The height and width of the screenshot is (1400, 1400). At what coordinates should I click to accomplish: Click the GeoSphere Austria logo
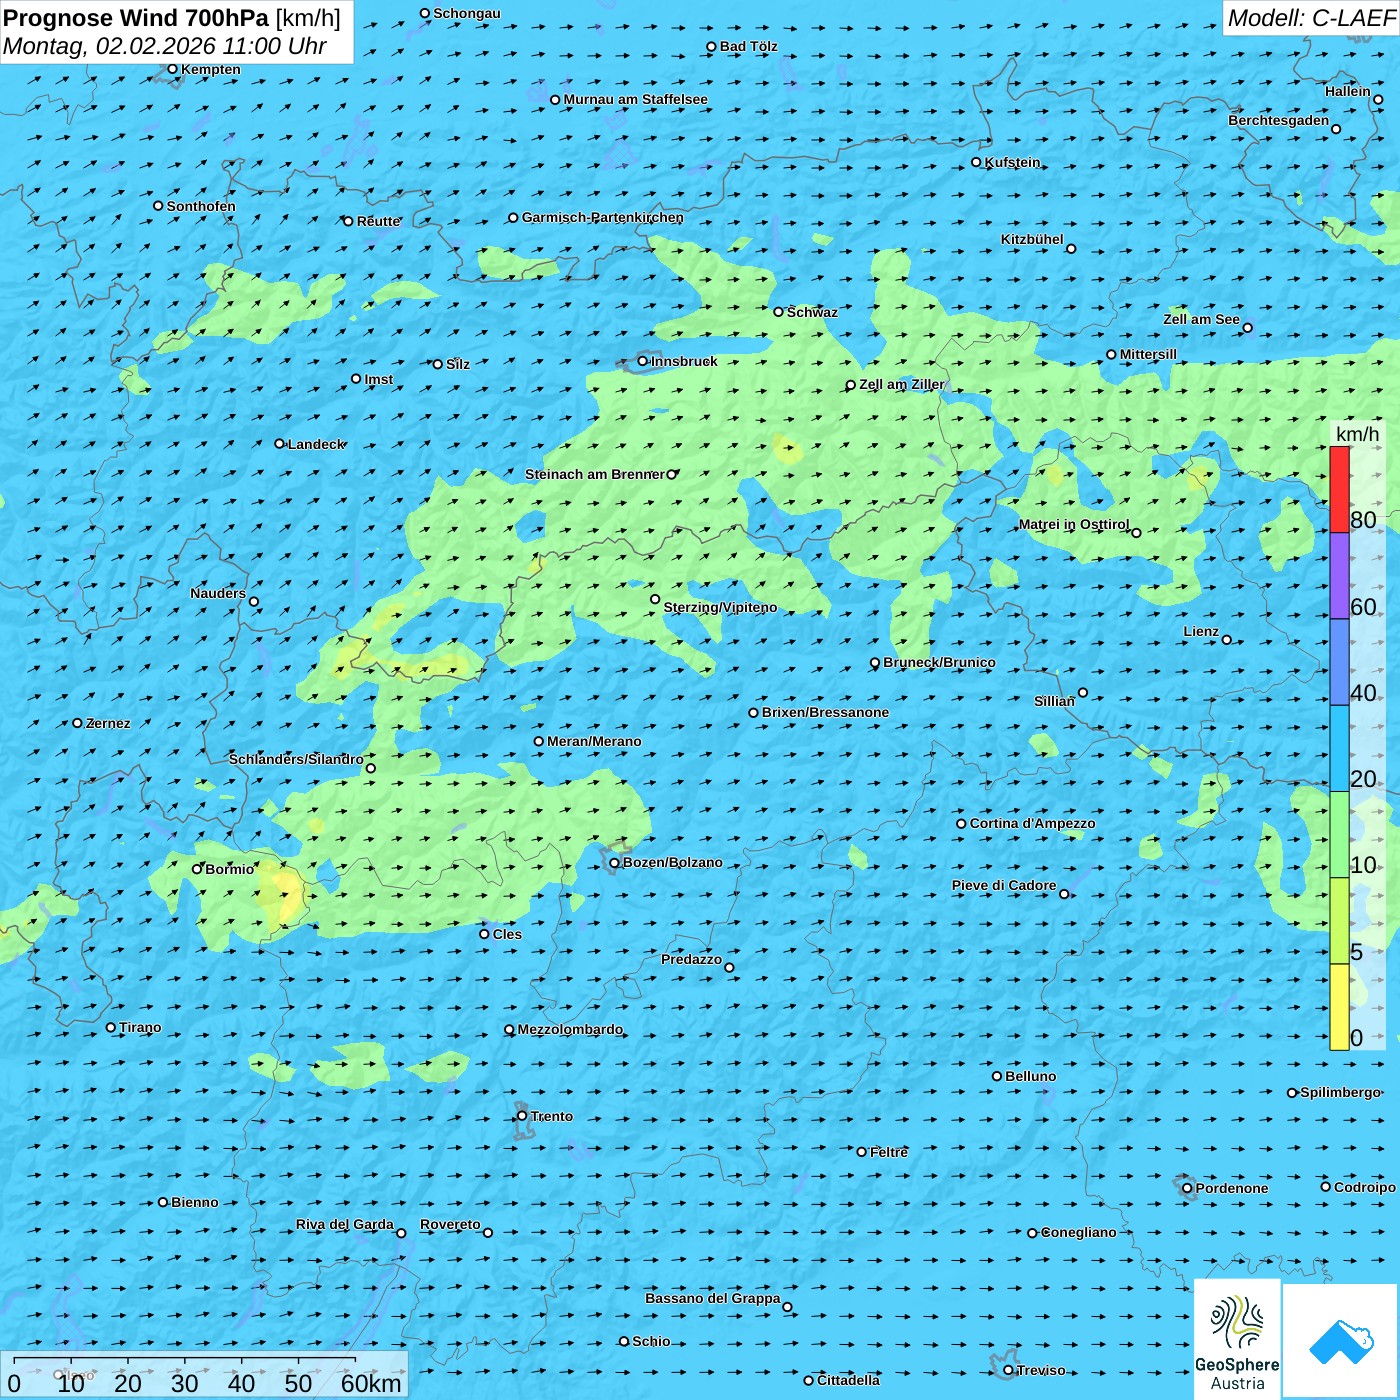tap(1237, 1339)
